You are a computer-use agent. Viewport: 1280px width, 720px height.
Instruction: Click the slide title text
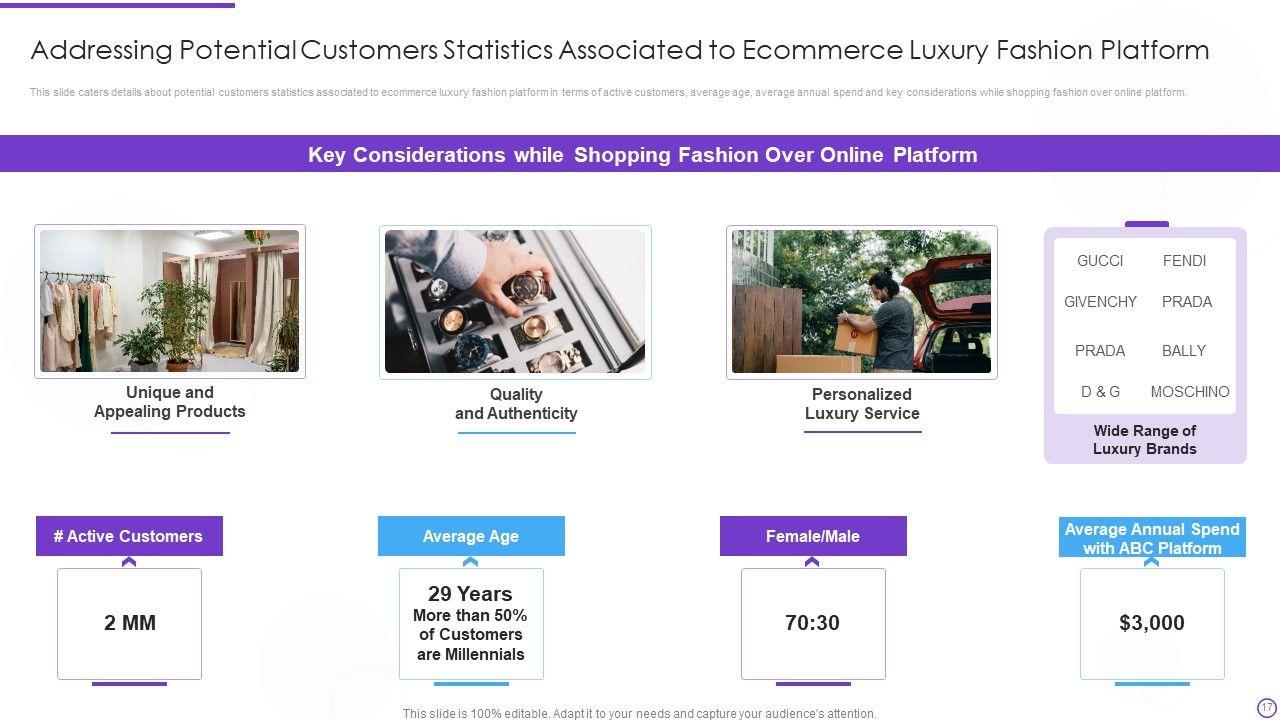(620, 50)
